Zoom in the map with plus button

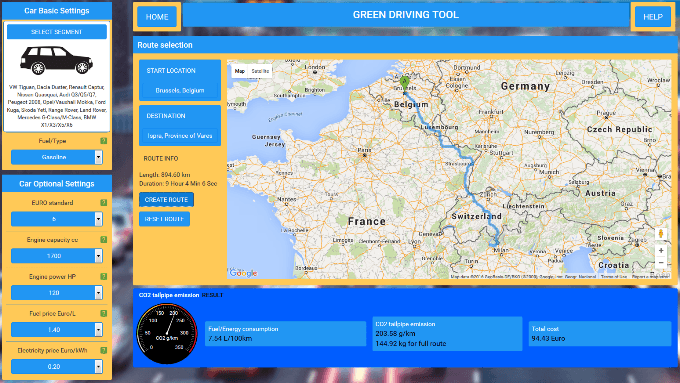pyautogui.click(x=661, y=251)
